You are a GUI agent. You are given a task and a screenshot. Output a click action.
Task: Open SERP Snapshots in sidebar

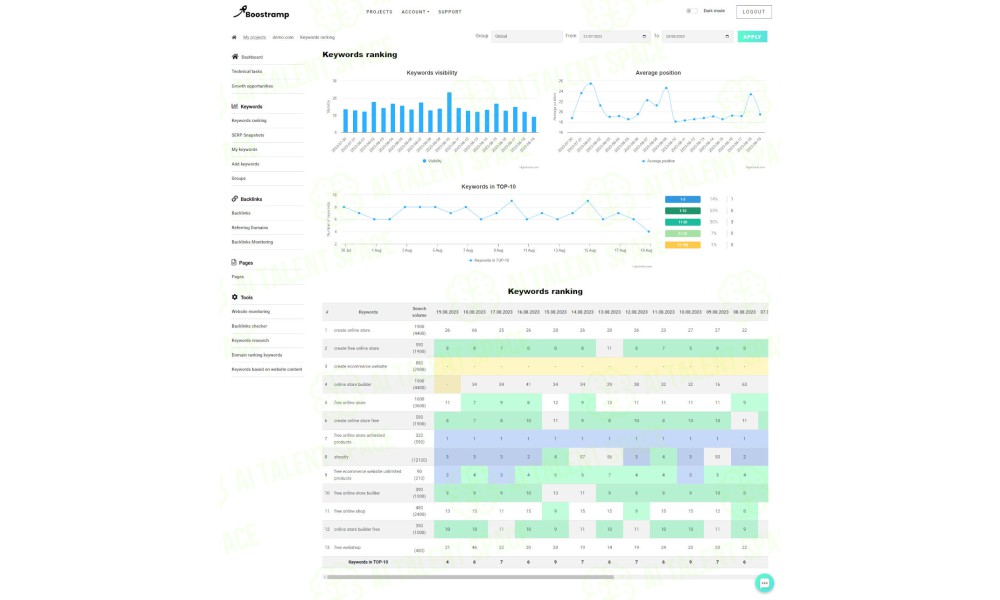(x=248, y=135)
